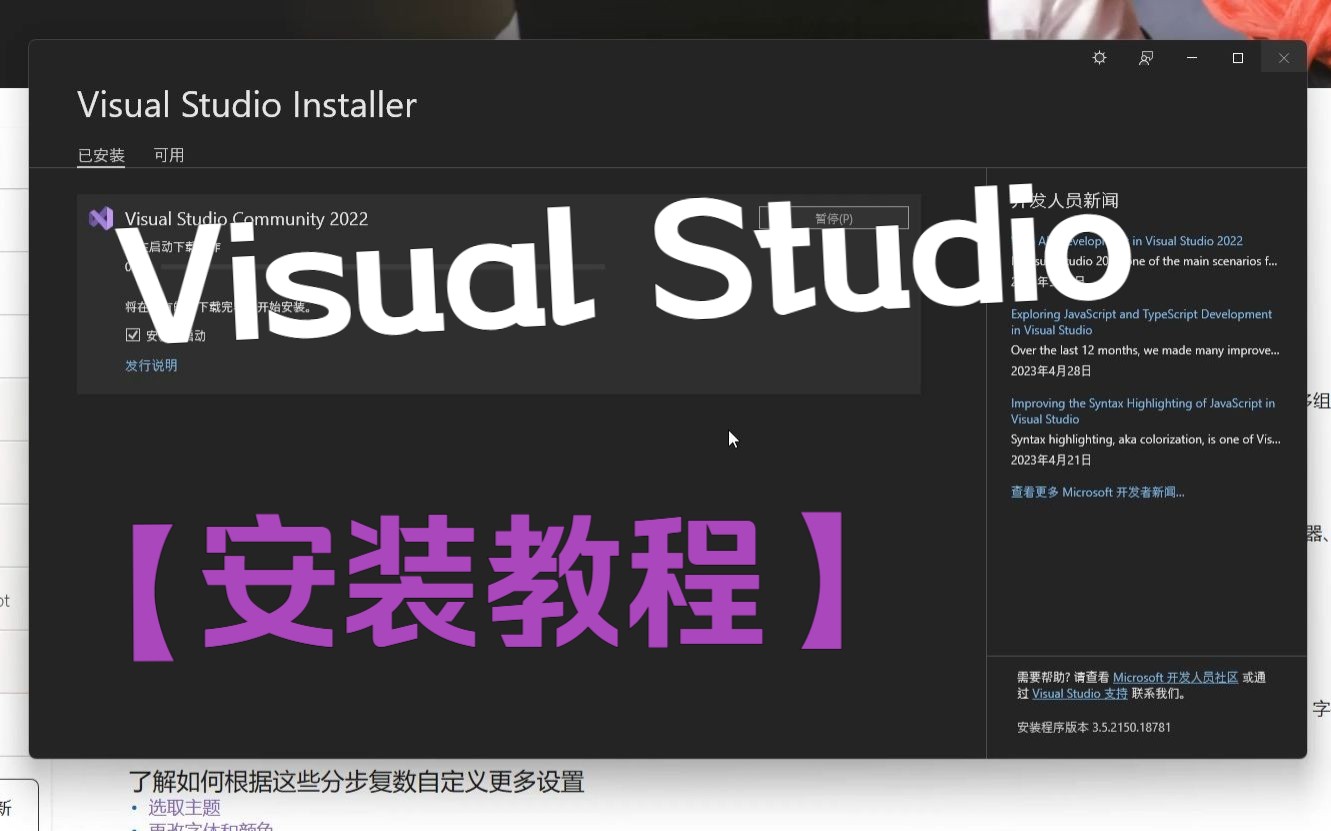
Task: Click the 2023年4月28日 date text
Action: (x=1051, y=371)
